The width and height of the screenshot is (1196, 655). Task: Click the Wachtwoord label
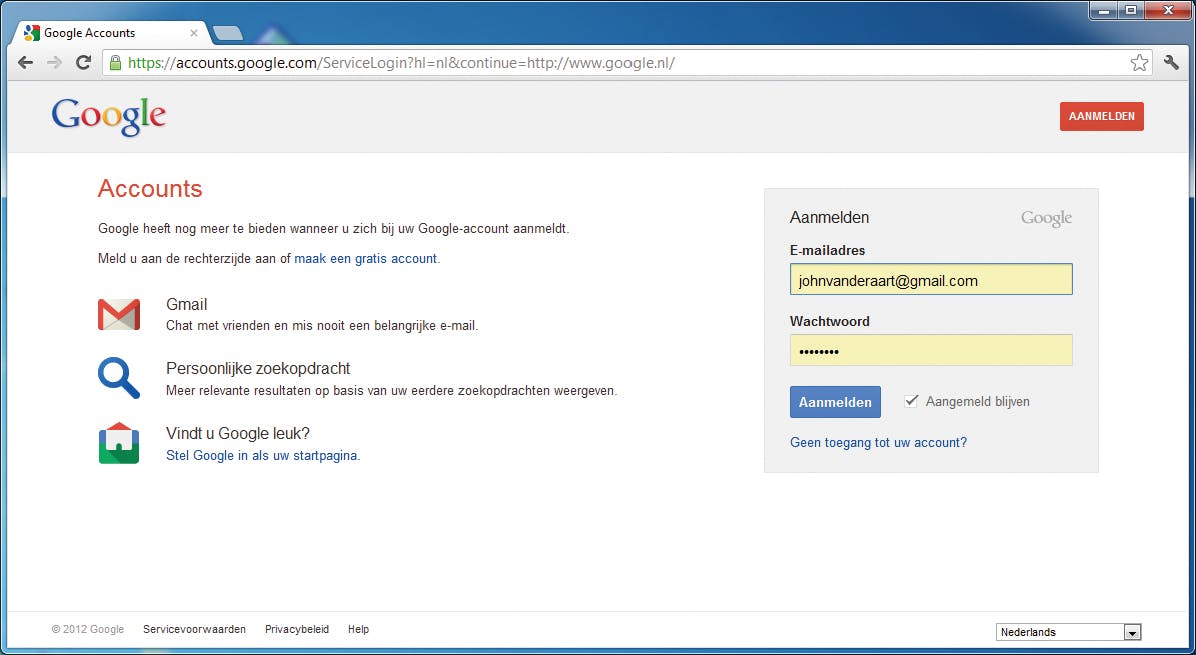830,321
